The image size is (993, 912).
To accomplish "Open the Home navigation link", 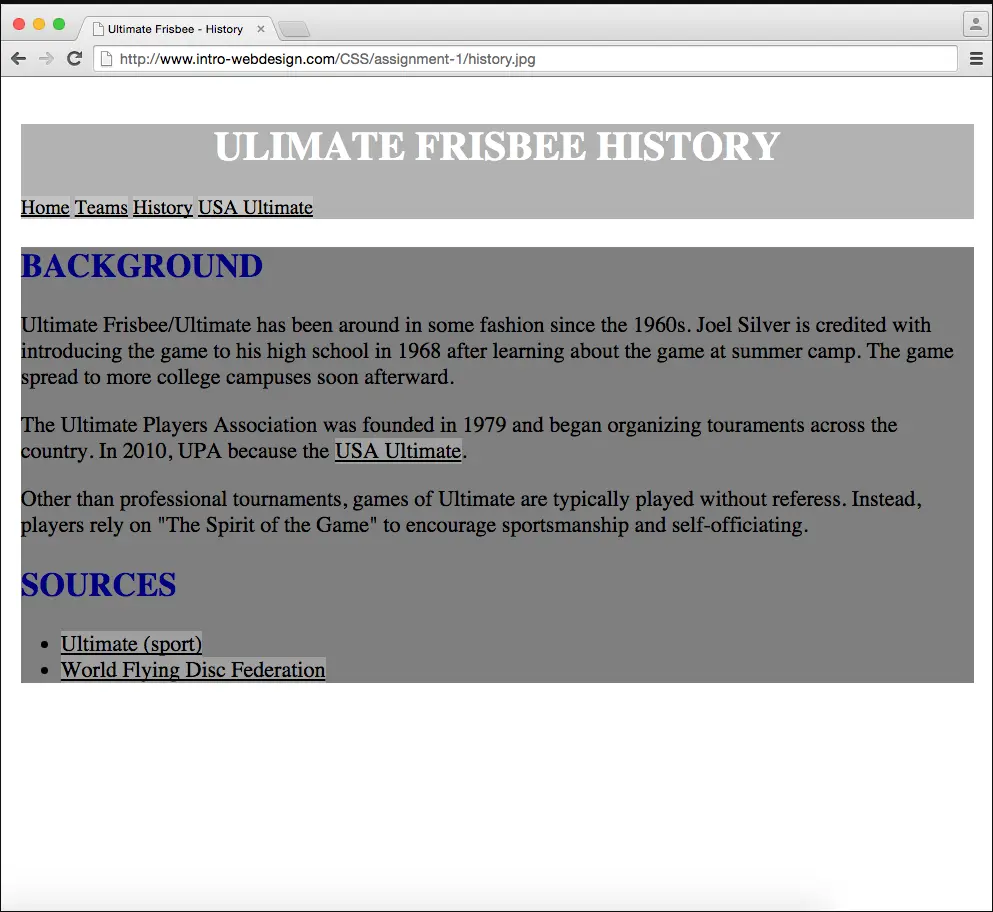I will click(45, 207).
